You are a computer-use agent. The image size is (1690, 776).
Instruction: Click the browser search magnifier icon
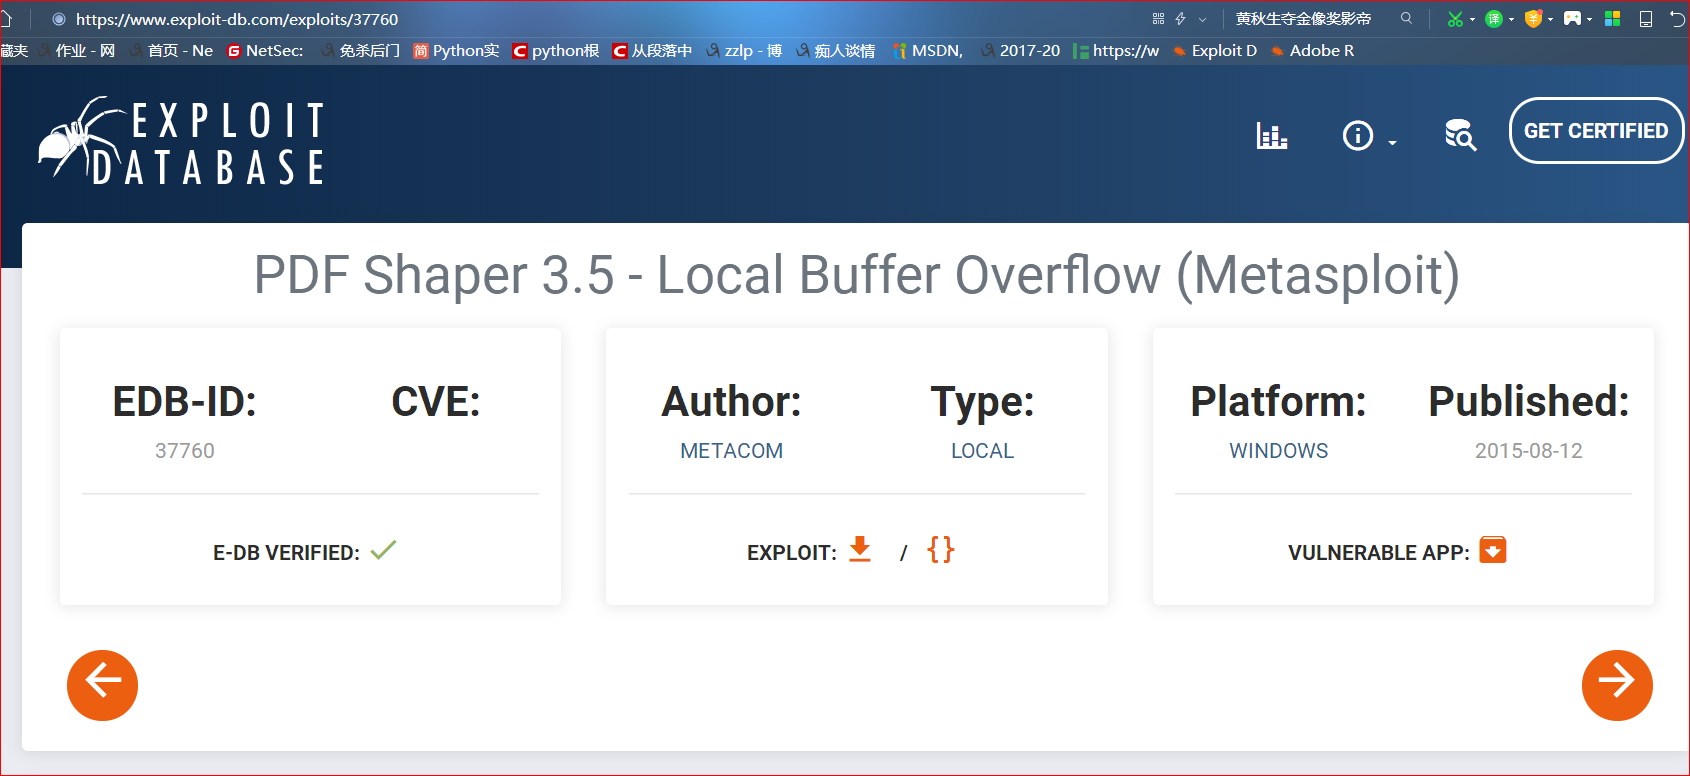[1406, 18]
